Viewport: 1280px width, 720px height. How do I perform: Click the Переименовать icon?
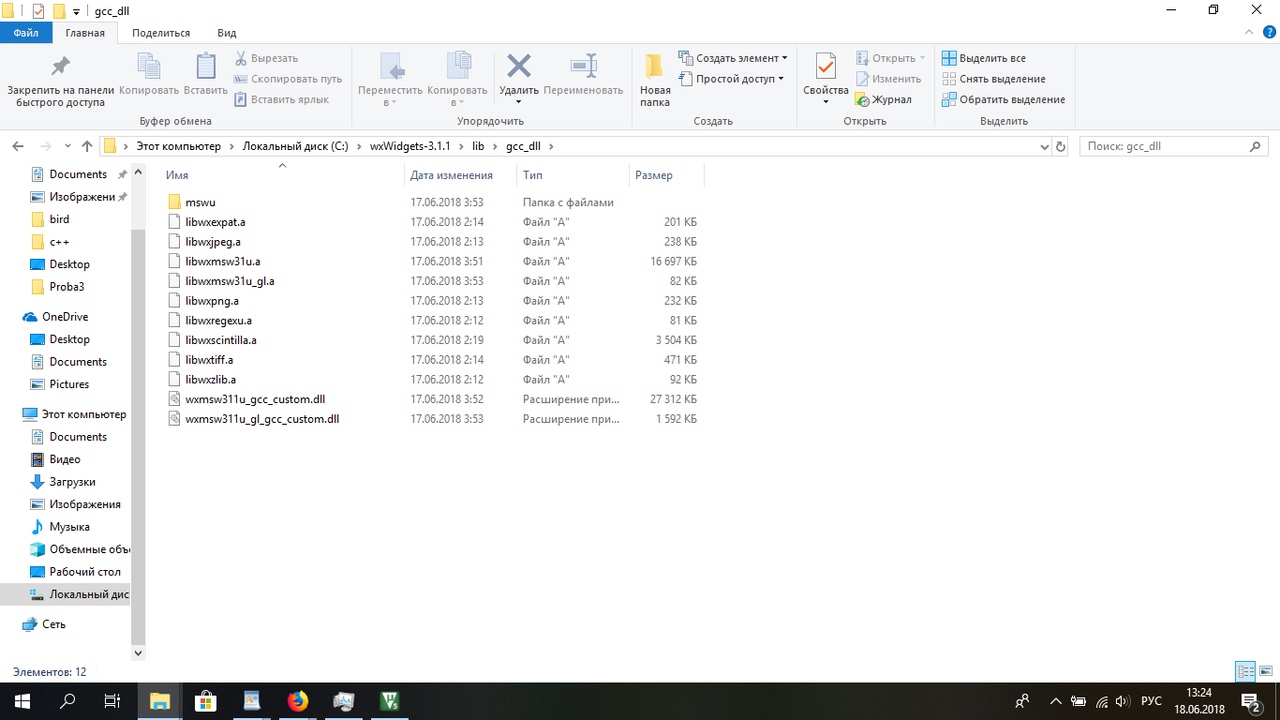[583, 66]
